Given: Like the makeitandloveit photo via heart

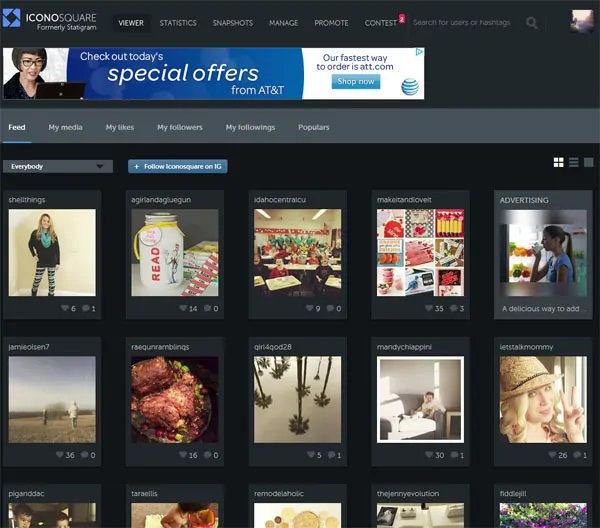Looking at the screenshot, I should pos(429,308).
